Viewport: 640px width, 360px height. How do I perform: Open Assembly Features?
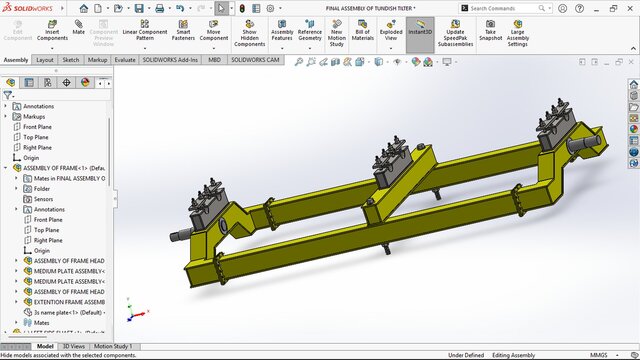pyautogui.click(x=282, y=31)
